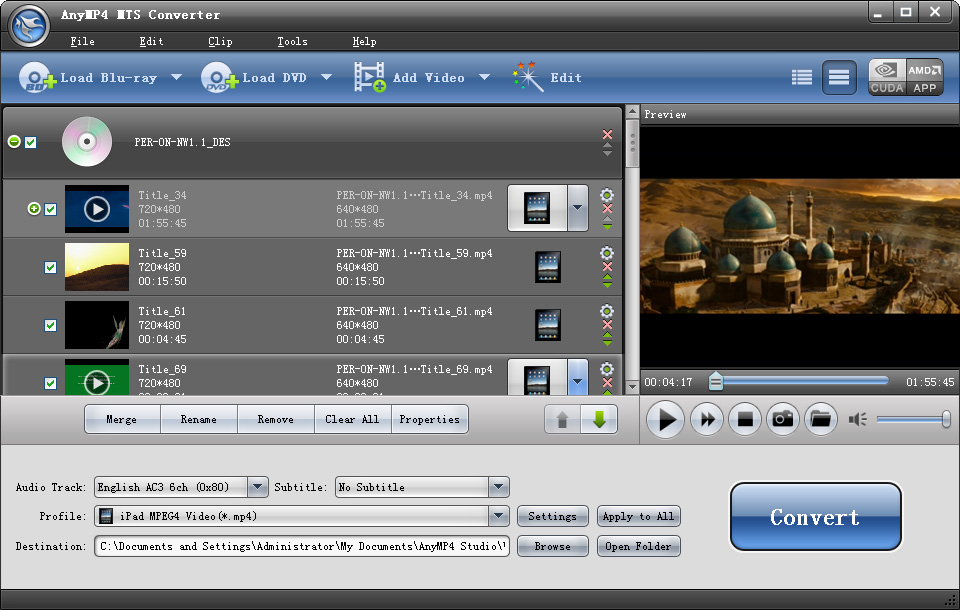
Task: Expand the Title_34 entry
Action: pyautogui.click(x=34, y=209)
